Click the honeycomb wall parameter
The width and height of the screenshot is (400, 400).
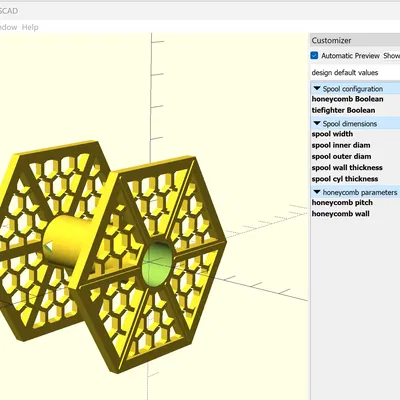click(x=340, y=214)
